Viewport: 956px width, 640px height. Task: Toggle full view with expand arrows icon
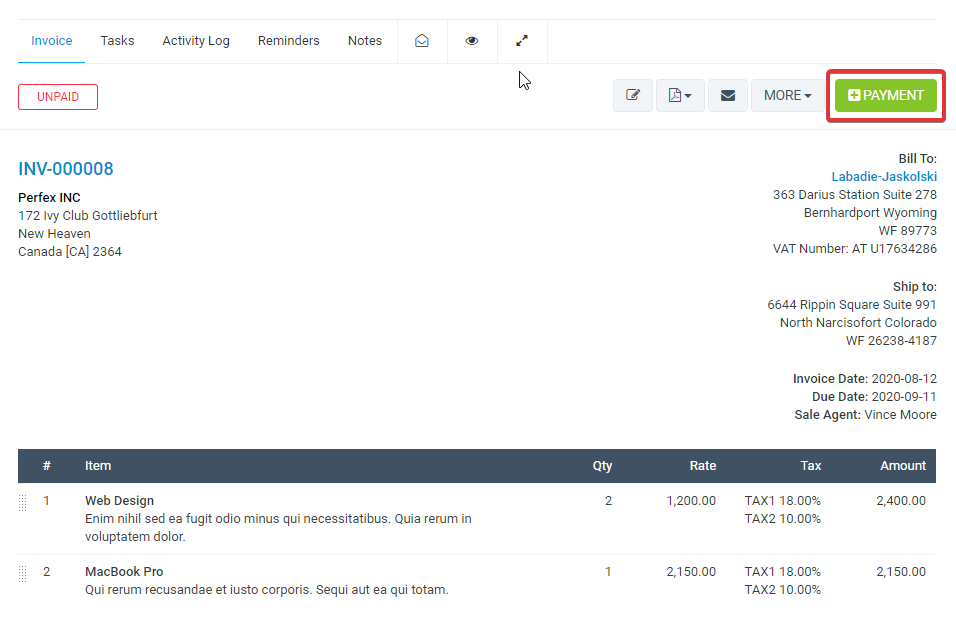coord(522,41)
